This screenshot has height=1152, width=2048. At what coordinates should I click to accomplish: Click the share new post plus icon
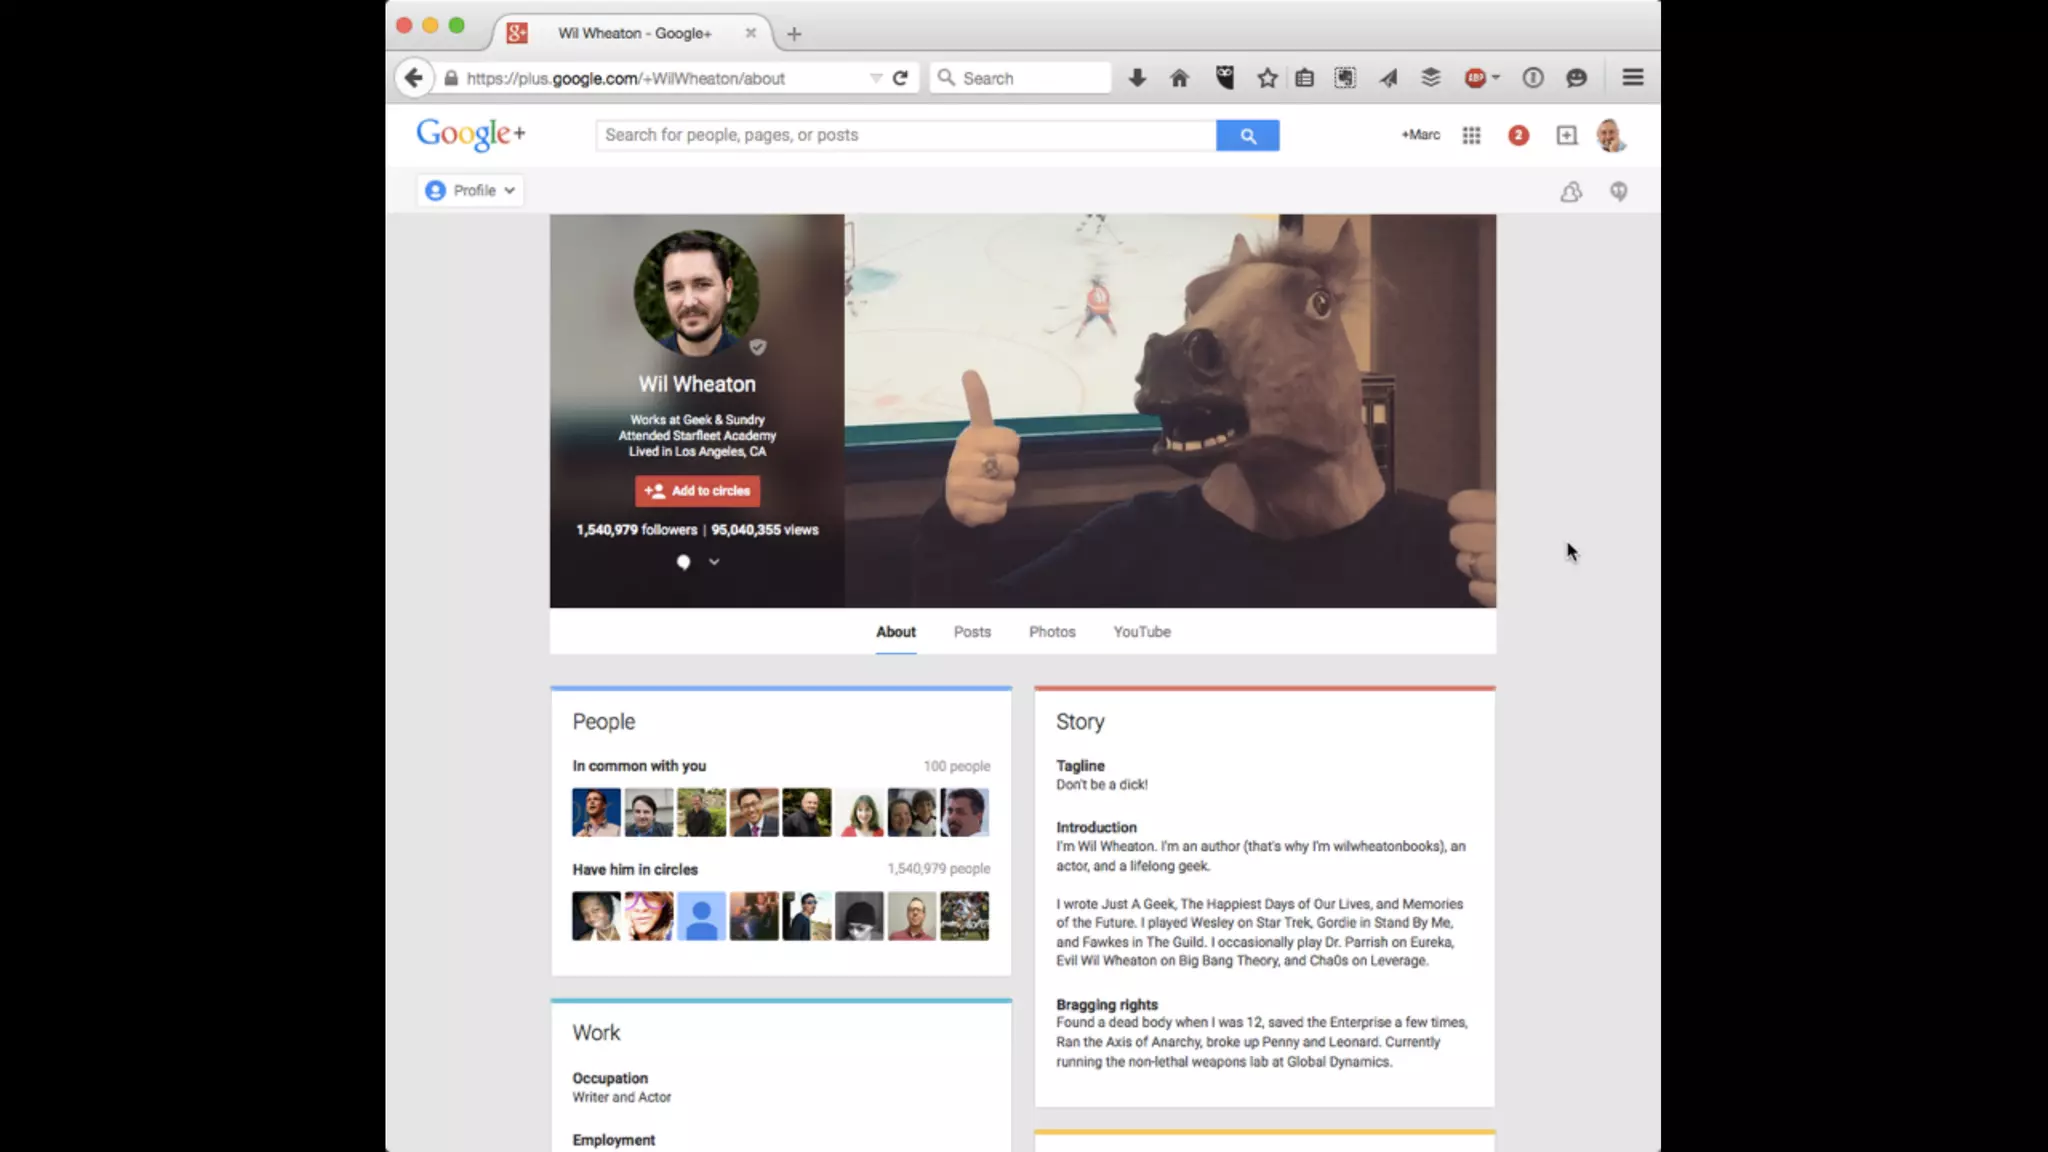click(1566, 135)
